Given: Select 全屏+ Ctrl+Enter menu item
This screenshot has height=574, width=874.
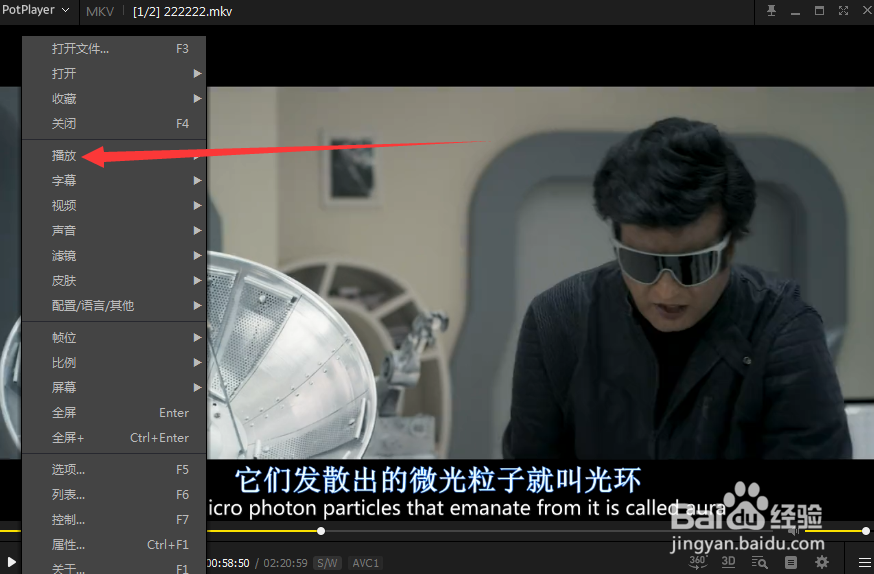Looking at the screenshot, I should coord(114,438).
